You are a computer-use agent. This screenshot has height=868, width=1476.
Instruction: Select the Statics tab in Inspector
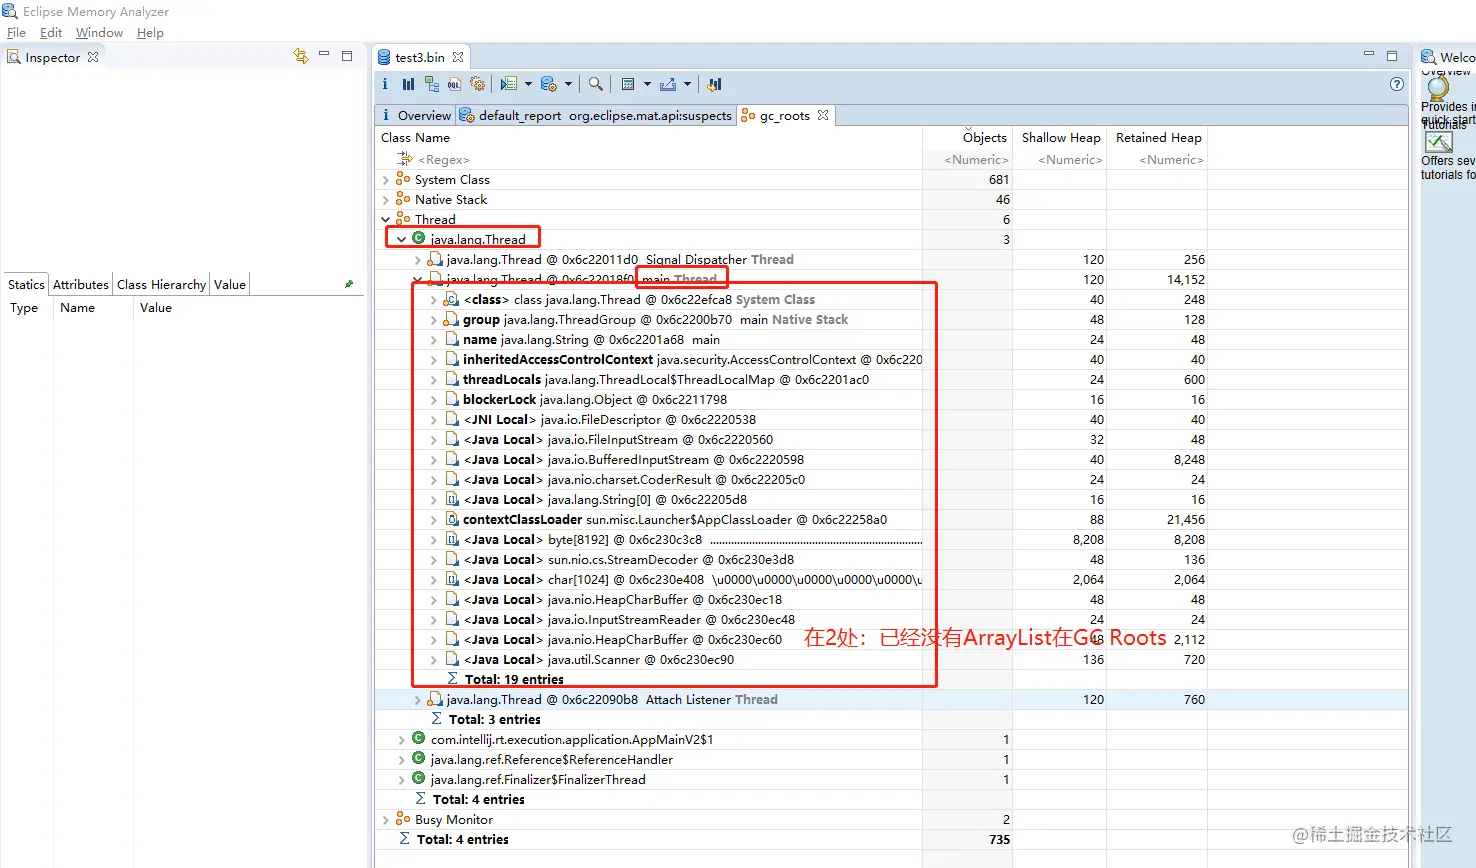pos(26,284)
